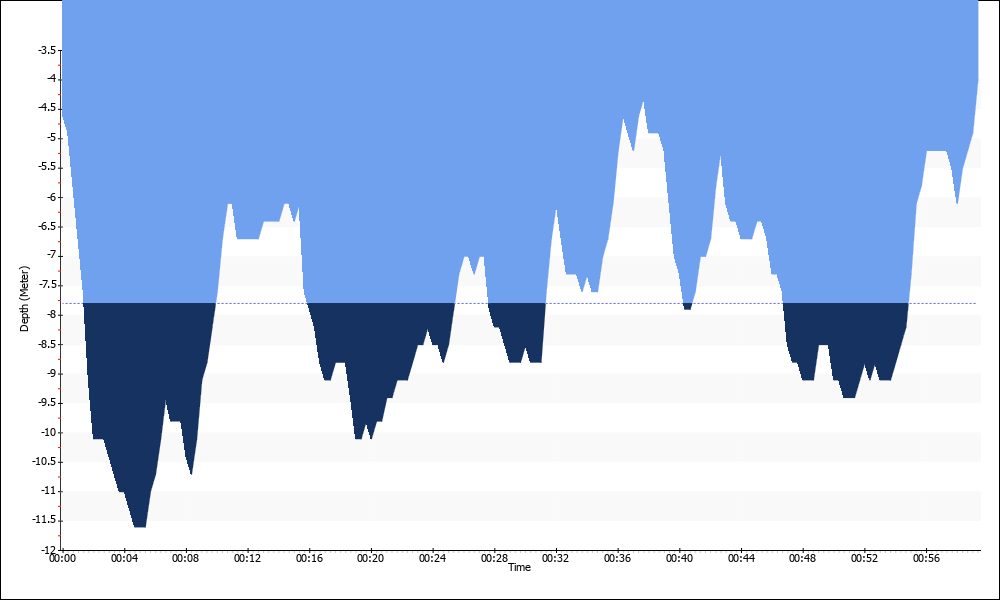Viewport: 1000px width, 600px height.
Task: Click the "Time" axis title
Action: tap(519, 567)
